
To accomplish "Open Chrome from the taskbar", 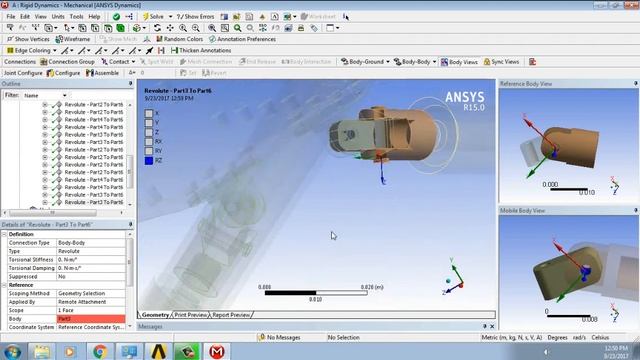I will [x=100, y=351].
